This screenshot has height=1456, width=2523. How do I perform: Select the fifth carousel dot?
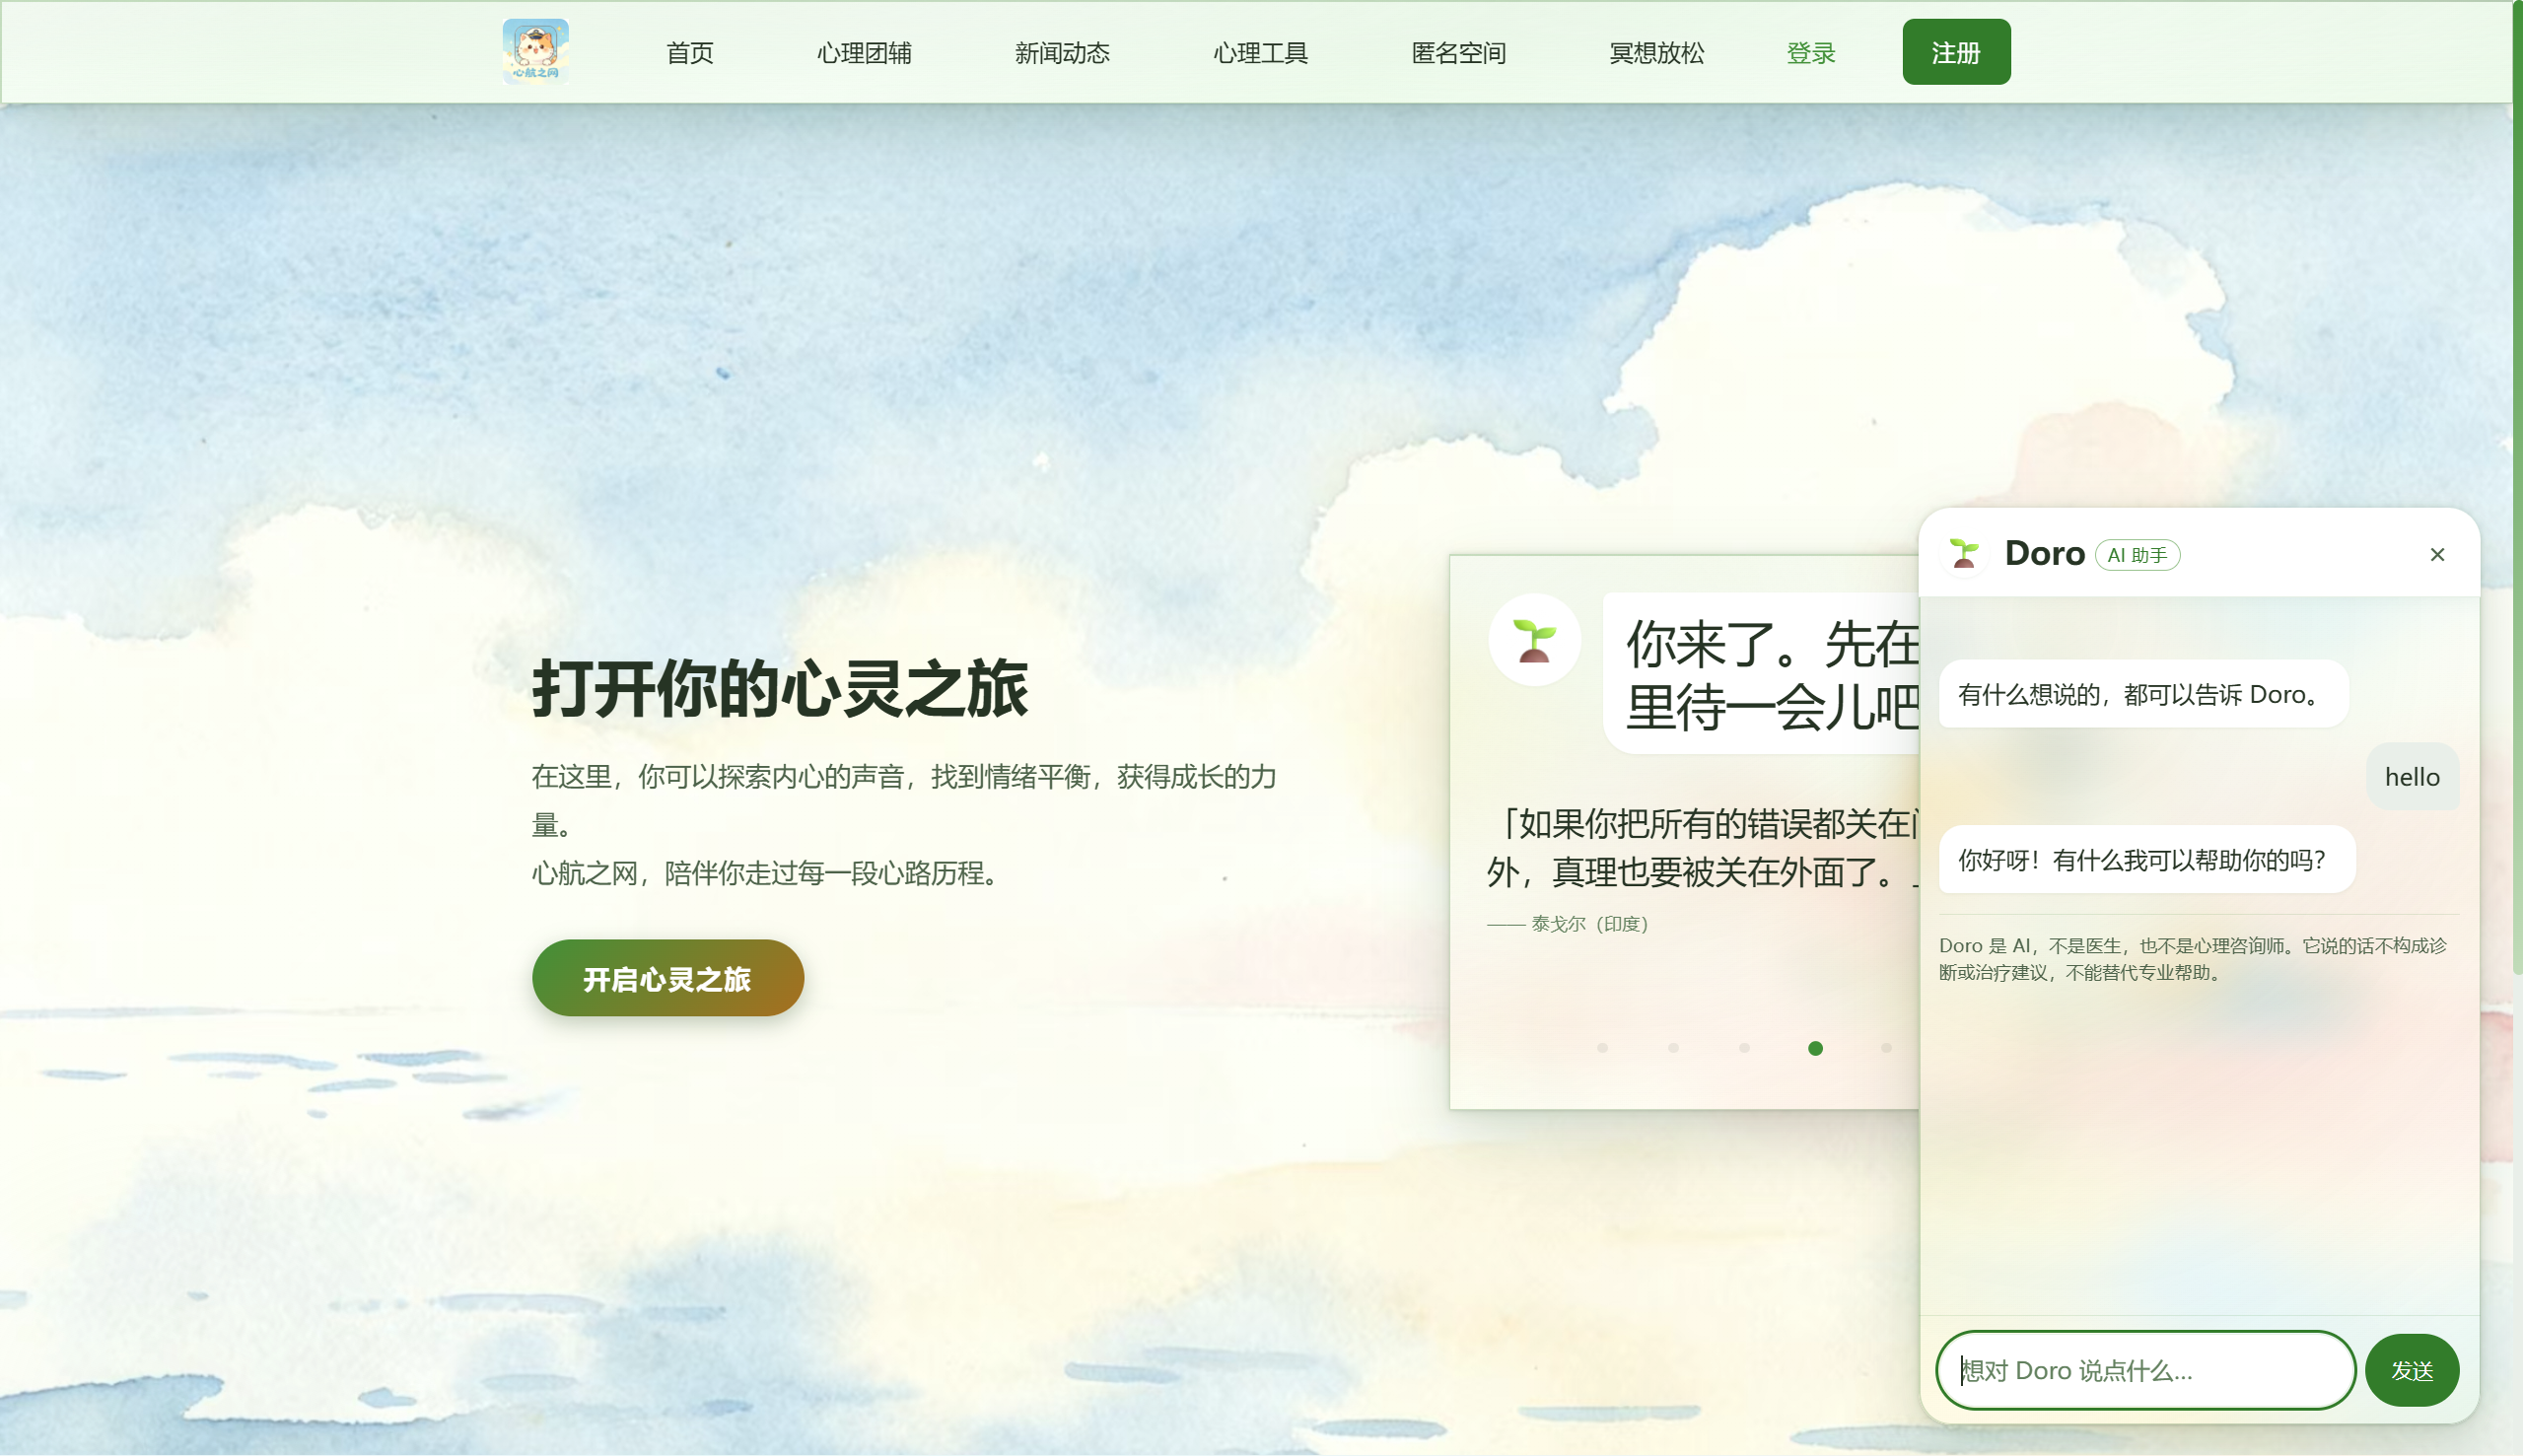[1886, 1048]
